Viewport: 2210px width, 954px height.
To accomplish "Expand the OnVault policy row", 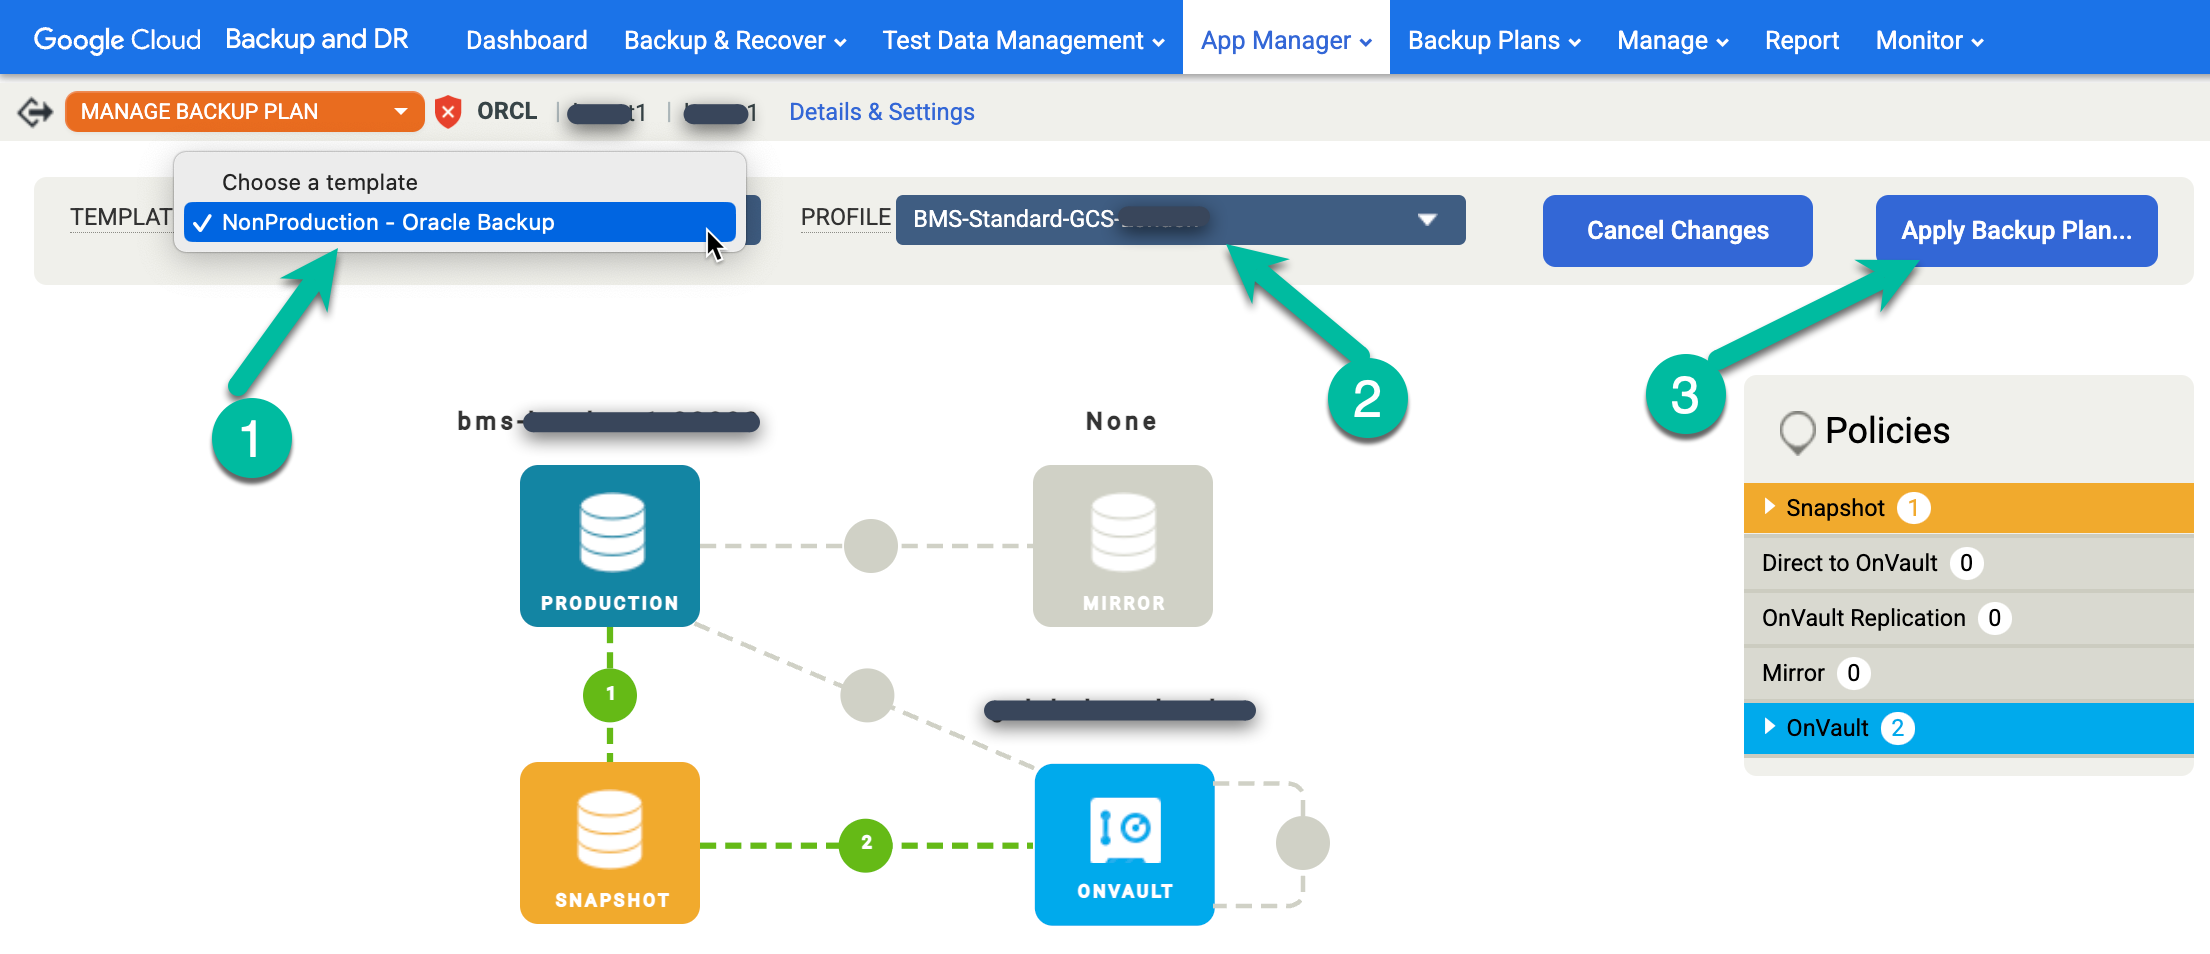I will (1769, 728).
